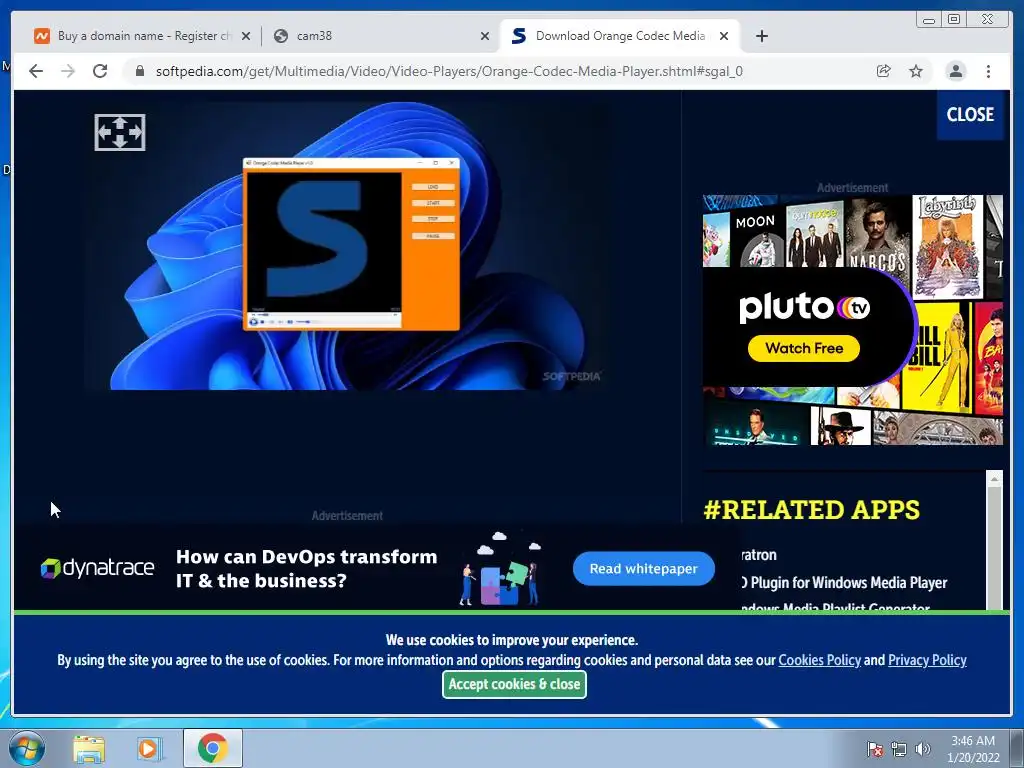The width and height of the screenshot is (1024, 768).
Task: Reload the Softpedia page
Action: (100, 71)
